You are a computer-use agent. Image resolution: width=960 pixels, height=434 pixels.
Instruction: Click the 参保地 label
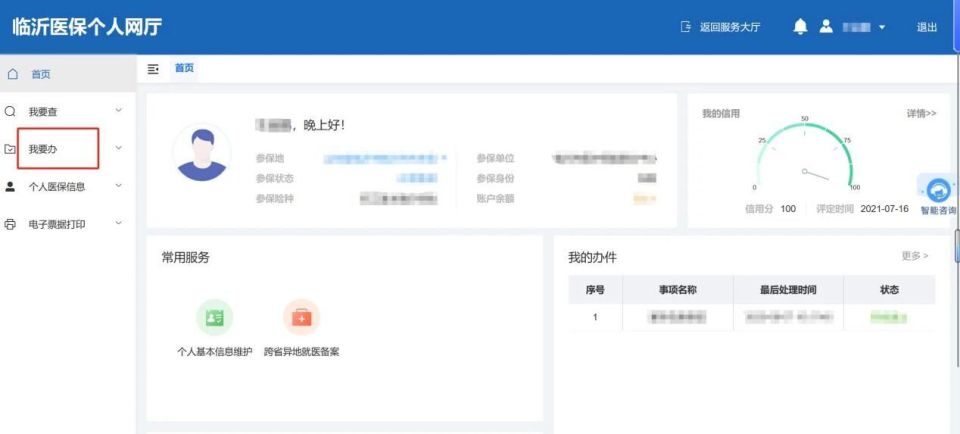tap(270, 159)
